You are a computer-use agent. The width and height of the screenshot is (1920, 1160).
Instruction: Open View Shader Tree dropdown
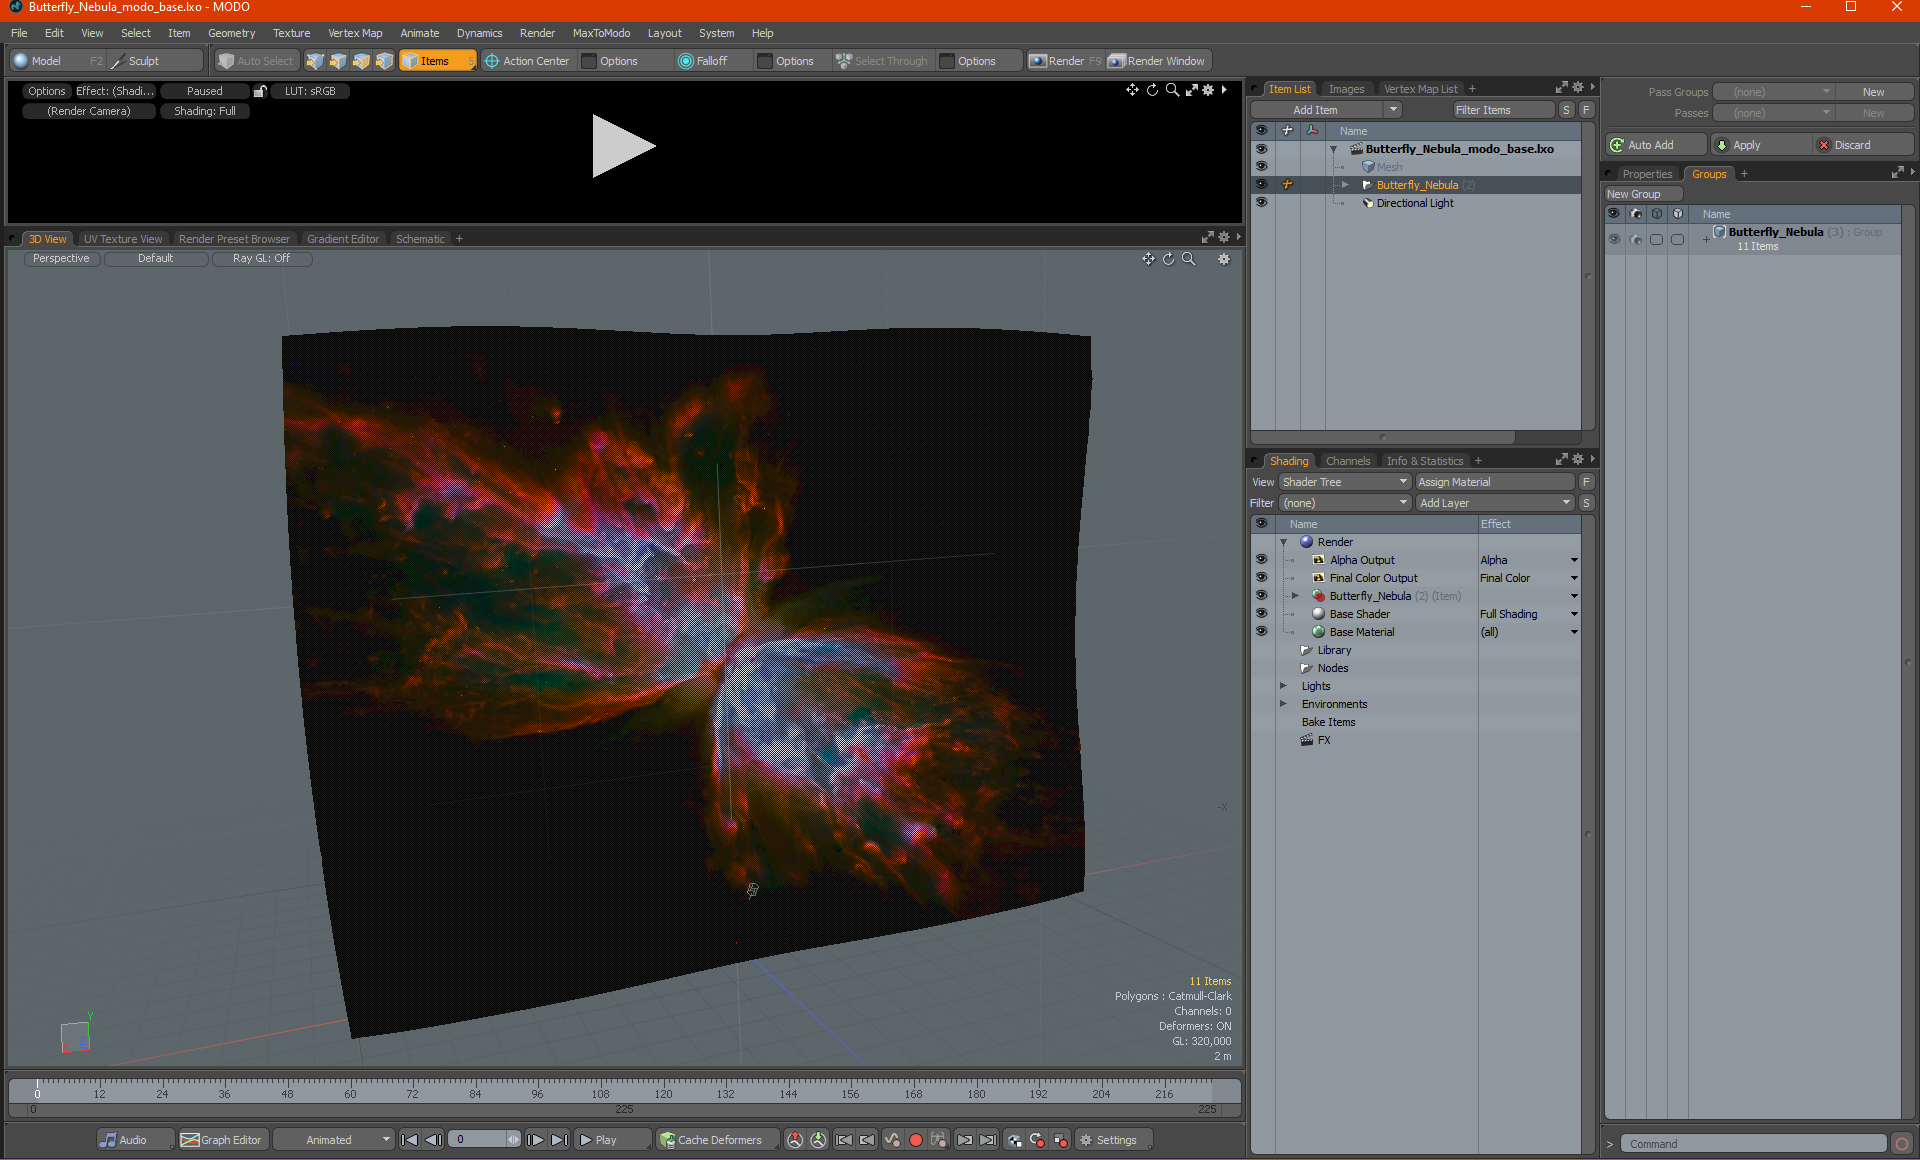pyautogui.click(x=1344, y=482)
